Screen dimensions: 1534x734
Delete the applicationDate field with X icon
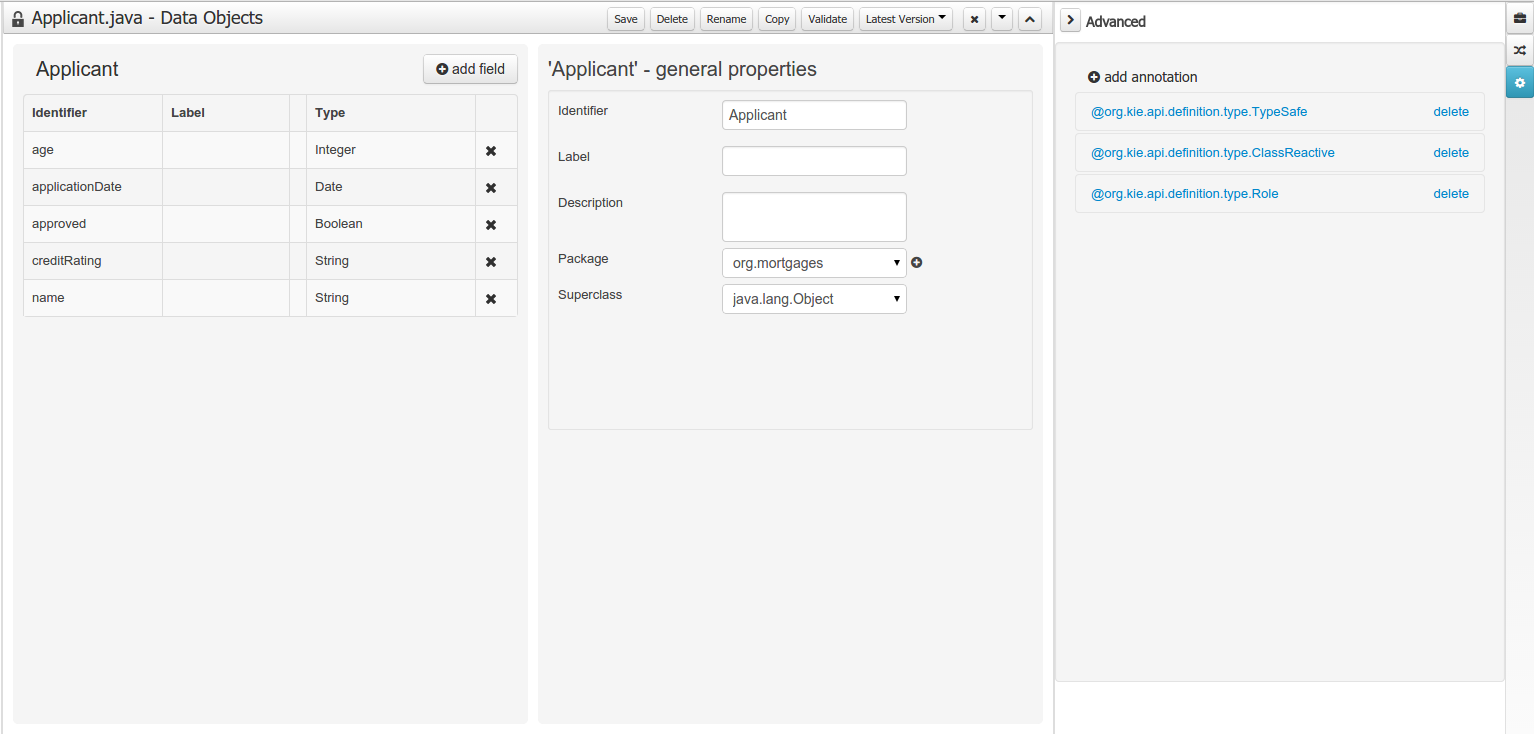coord(491,188)
